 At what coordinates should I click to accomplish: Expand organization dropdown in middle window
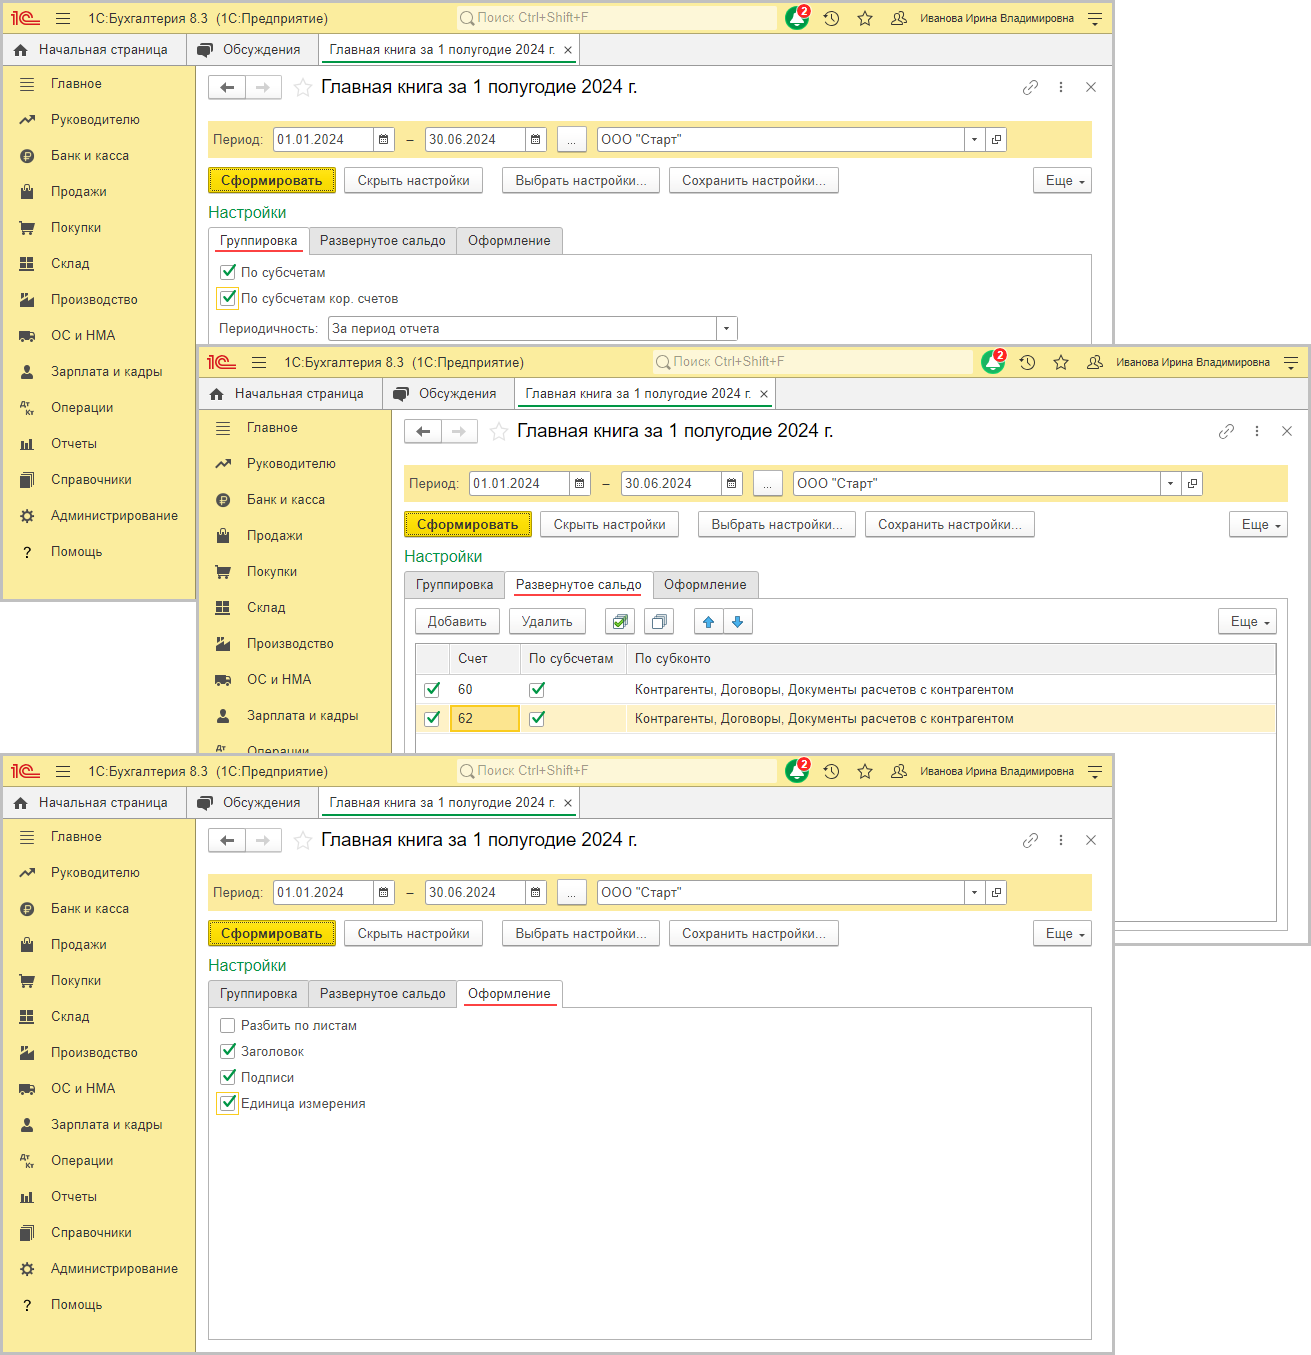pyautogui.click(x=1170, y=484)
